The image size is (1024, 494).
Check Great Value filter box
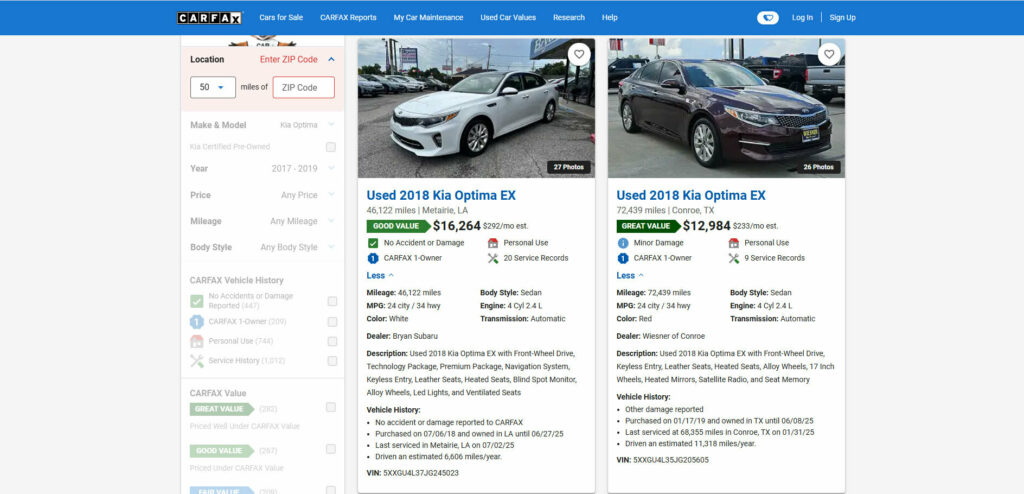coord(331,407)
